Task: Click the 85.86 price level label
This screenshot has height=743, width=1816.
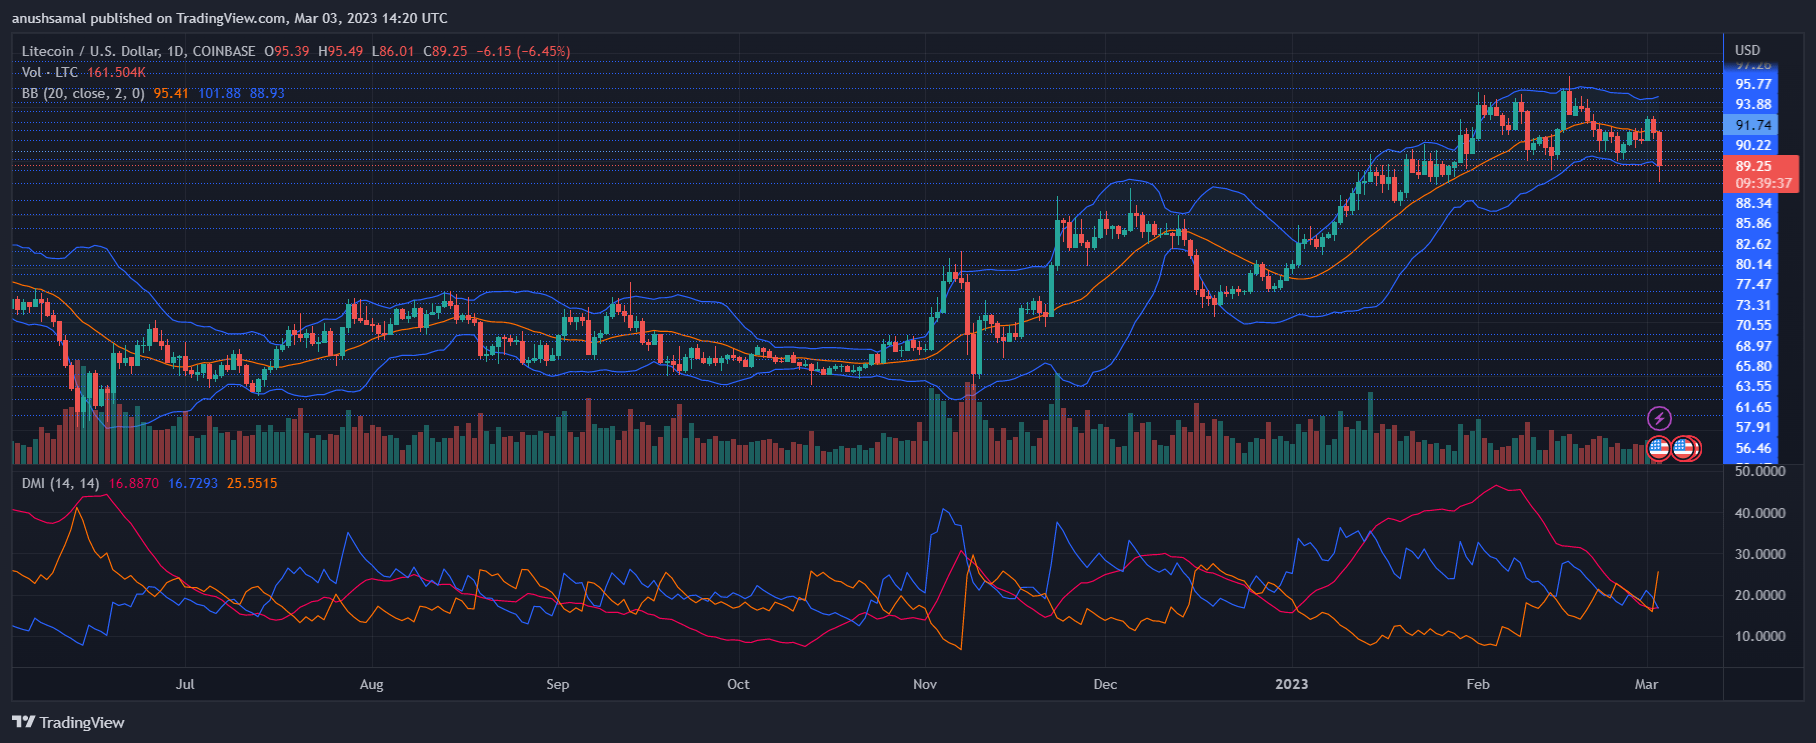Action: pyautogui.click(x=1753, y=223)
